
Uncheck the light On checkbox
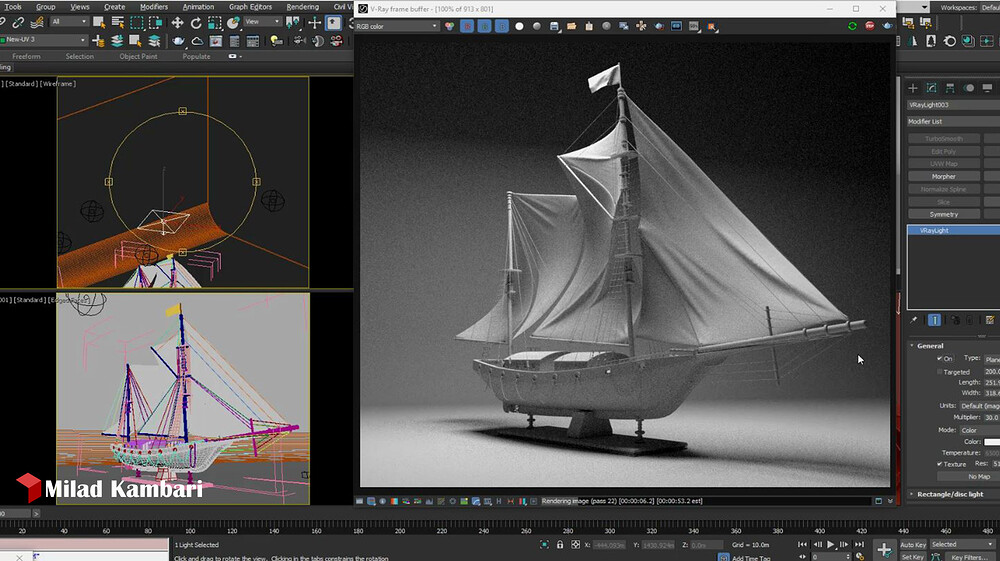[939, 358]
